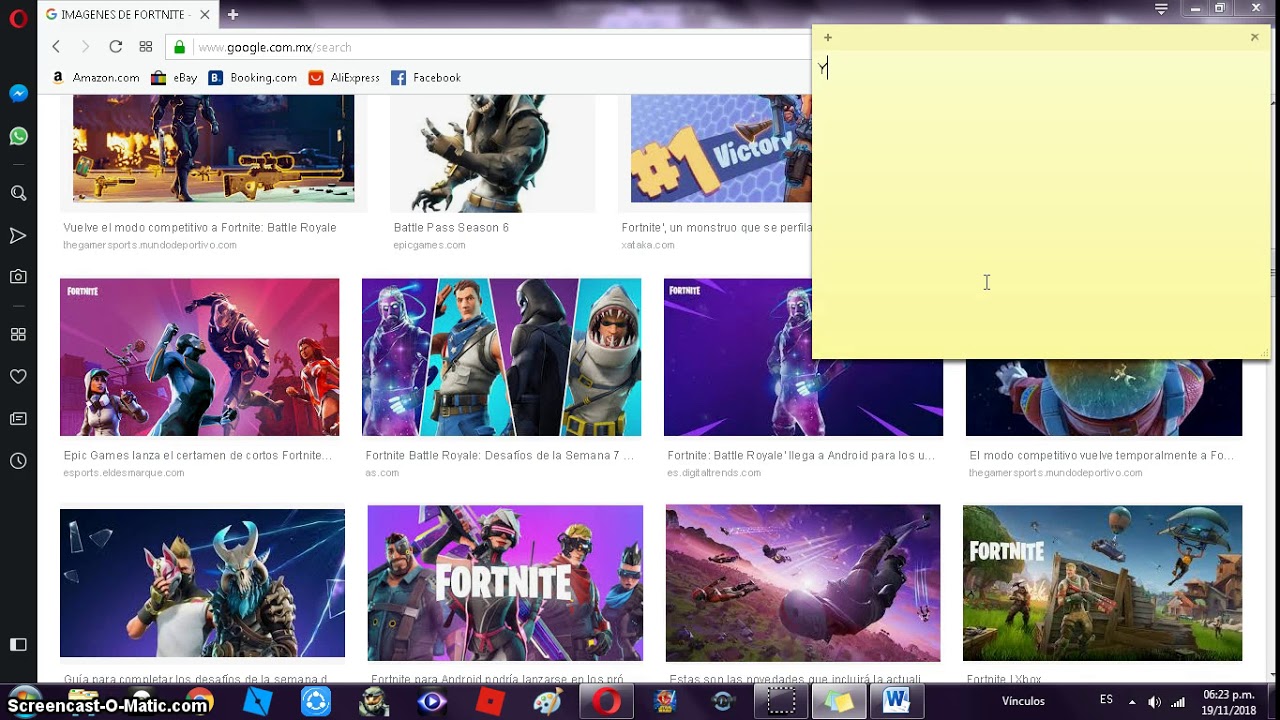The height and width of the screenshot is (720, 1280).
Task: Open Google Chrome from the taskbar
Action: click(199, 701)
